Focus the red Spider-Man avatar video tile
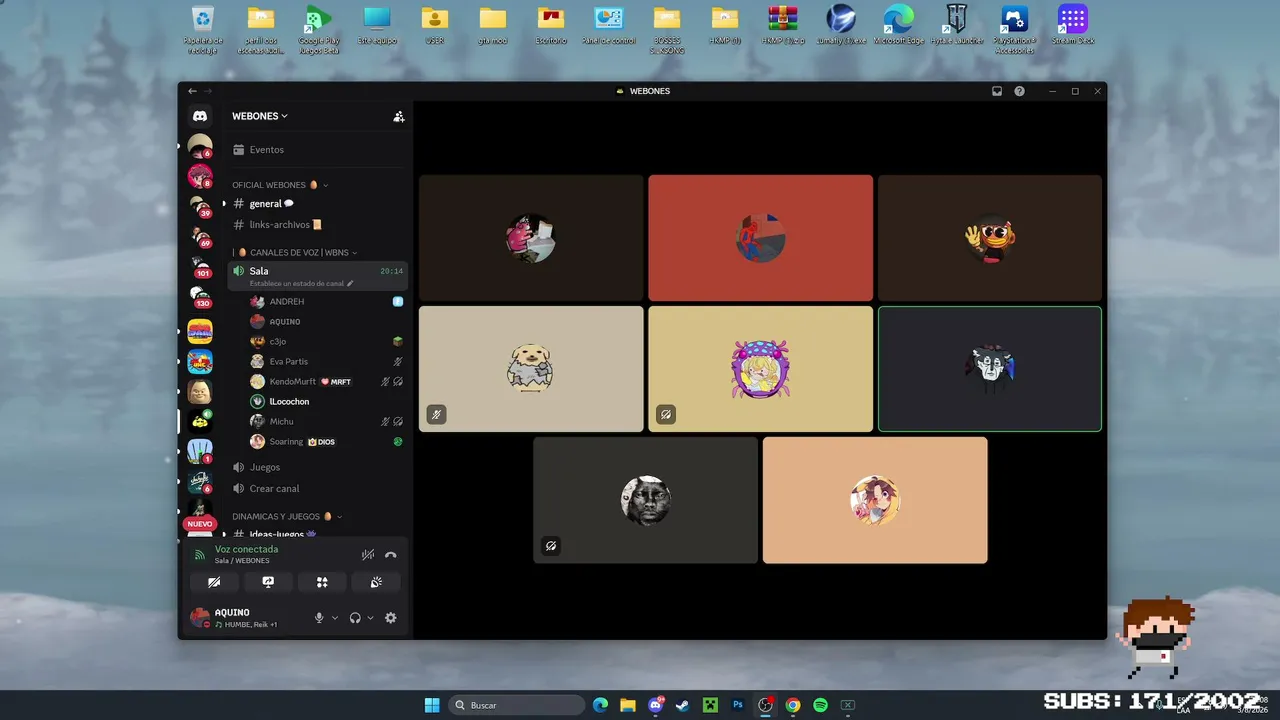This screenshot has width=1280, height=720. pyautogui.click(x=760, y=238)
